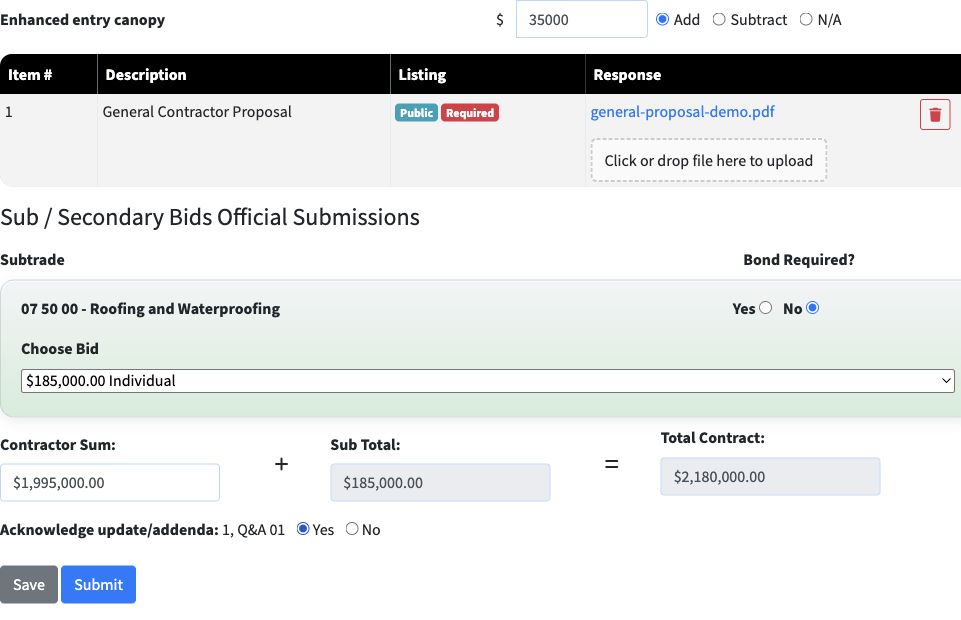This screenshot has height=620, width=961.
Task: Click the Total Contract field
Action: (770, 477)
